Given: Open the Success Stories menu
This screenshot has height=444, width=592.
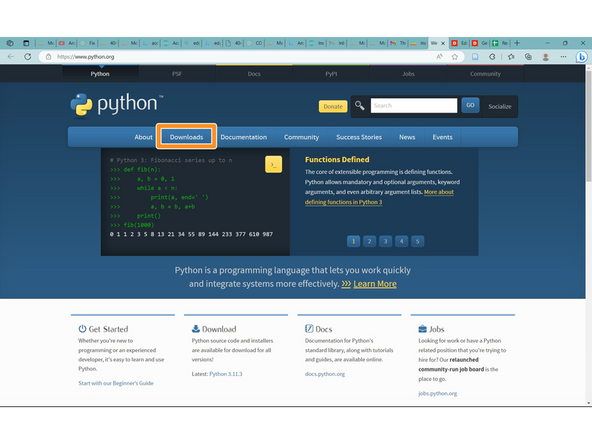Looking at the screenshot, I should [x=359, y=137].
